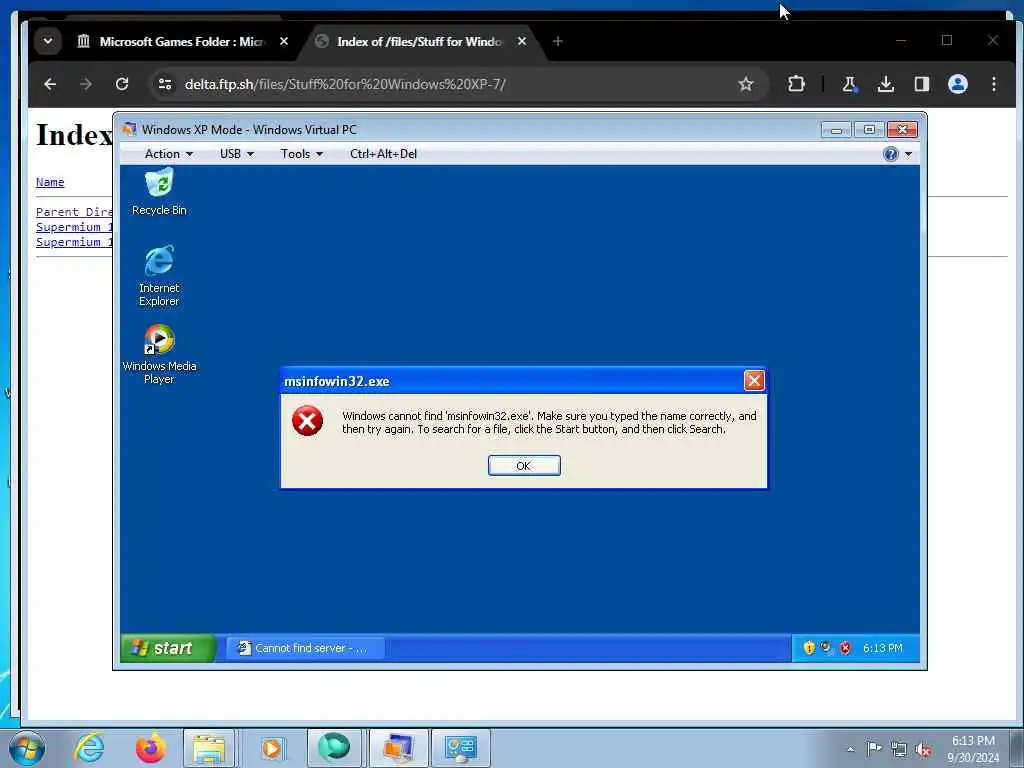Maximize the Windows XP Mode window
Screen dimensions: 1024x768
tap(869, 130)
